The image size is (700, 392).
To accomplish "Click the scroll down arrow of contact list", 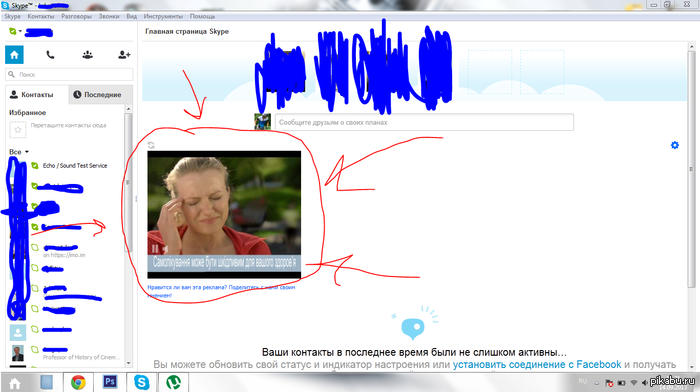I will click(x=128, y=363).
